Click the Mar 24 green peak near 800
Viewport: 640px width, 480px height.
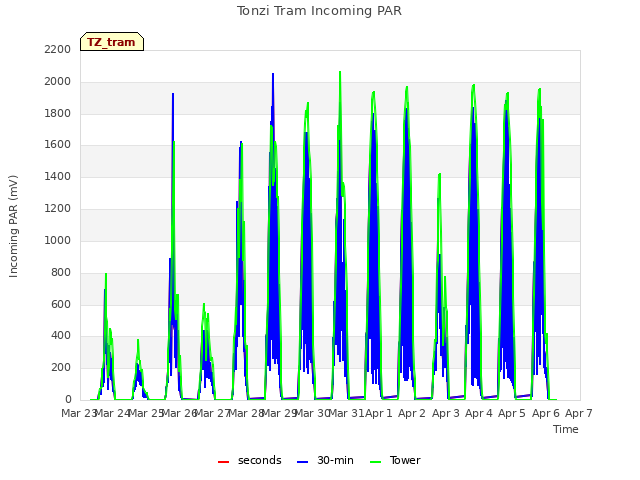(x=106, y=274)
